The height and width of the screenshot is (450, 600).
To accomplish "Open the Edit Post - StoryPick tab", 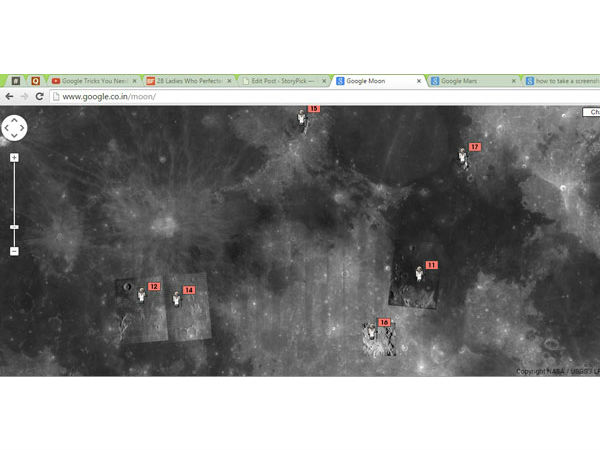I will tap(283, 80).
